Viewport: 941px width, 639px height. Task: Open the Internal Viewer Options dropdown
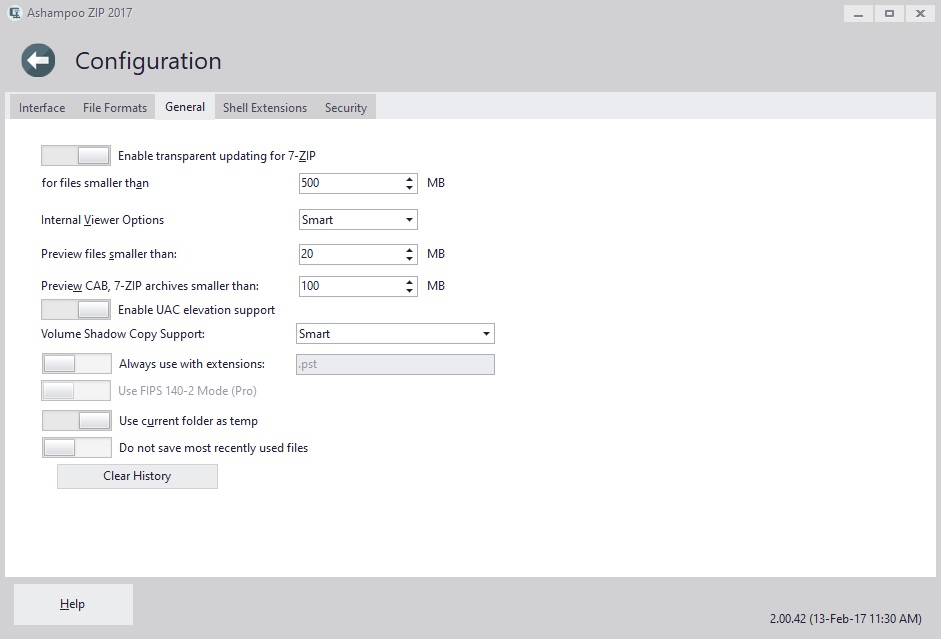click(x=358, y=220)
